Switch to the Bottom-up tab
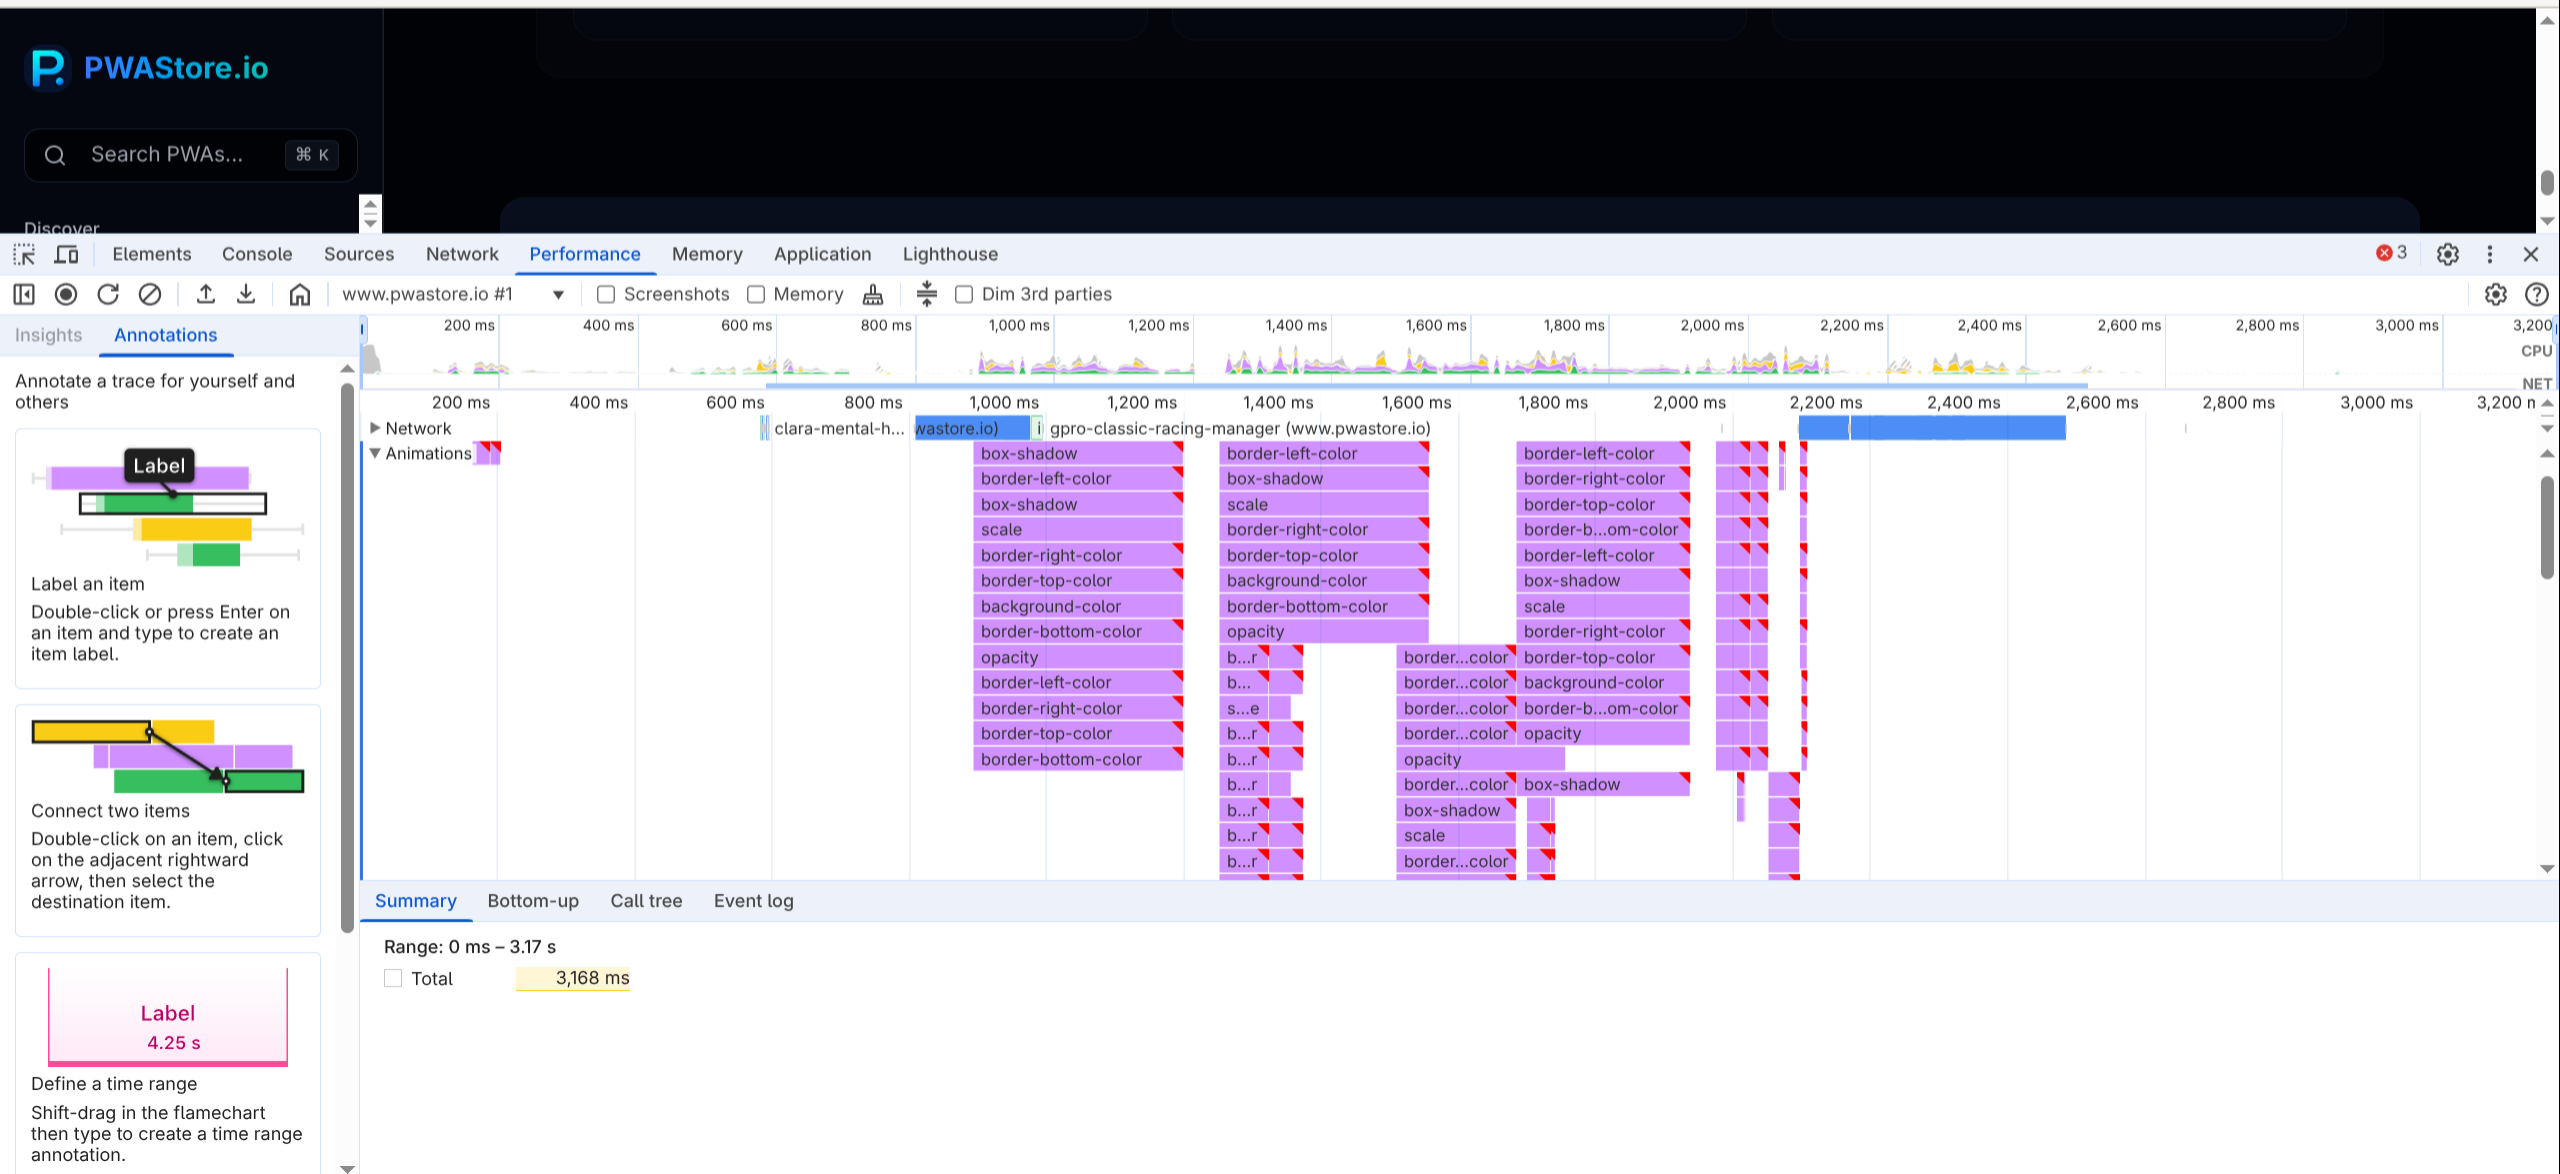 [x=533, y=901]
